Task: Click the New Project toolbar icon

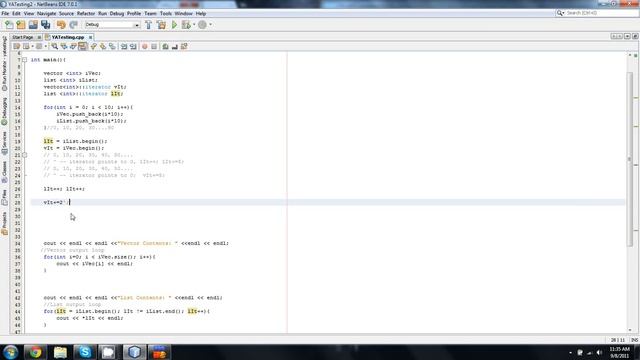Action: pos(21,25)
